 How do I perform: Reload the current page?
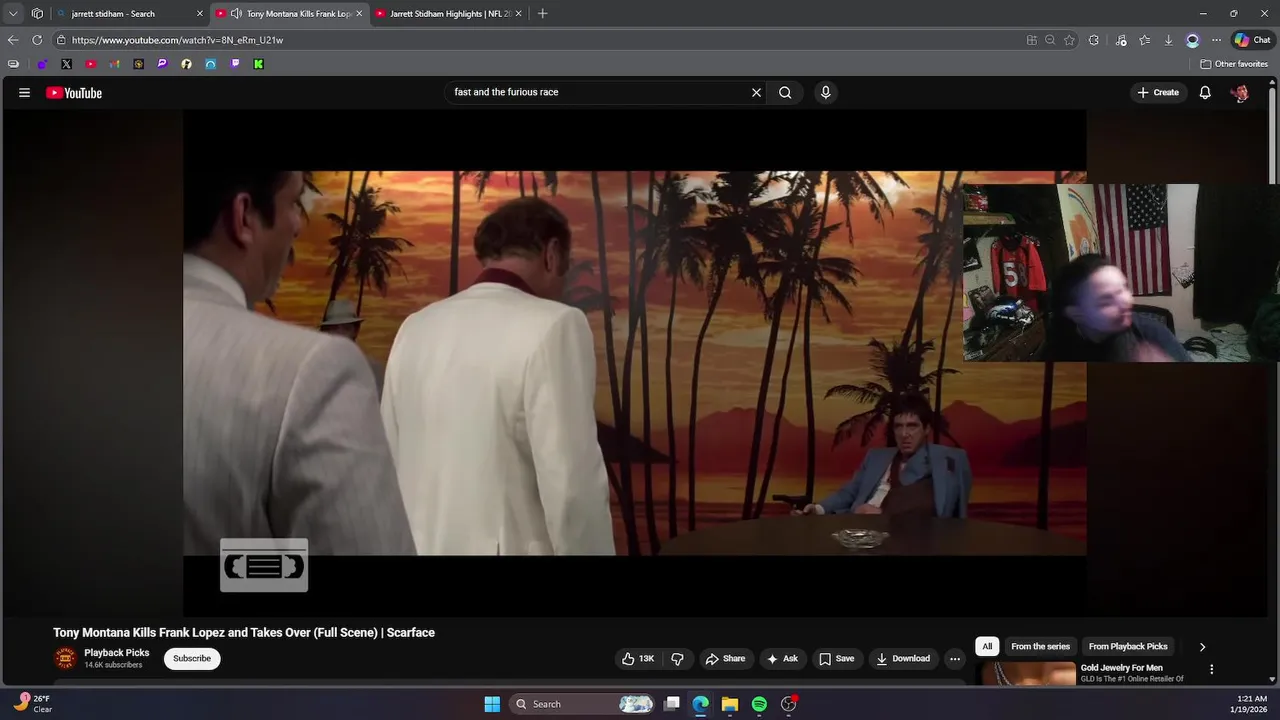tap(37, 40)
